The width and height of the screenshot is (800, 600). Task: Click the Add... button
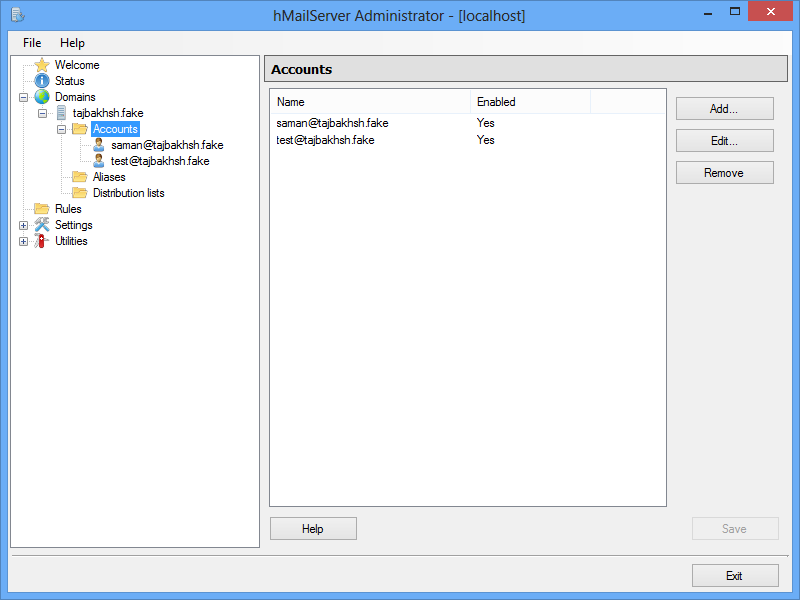point(724,109)
